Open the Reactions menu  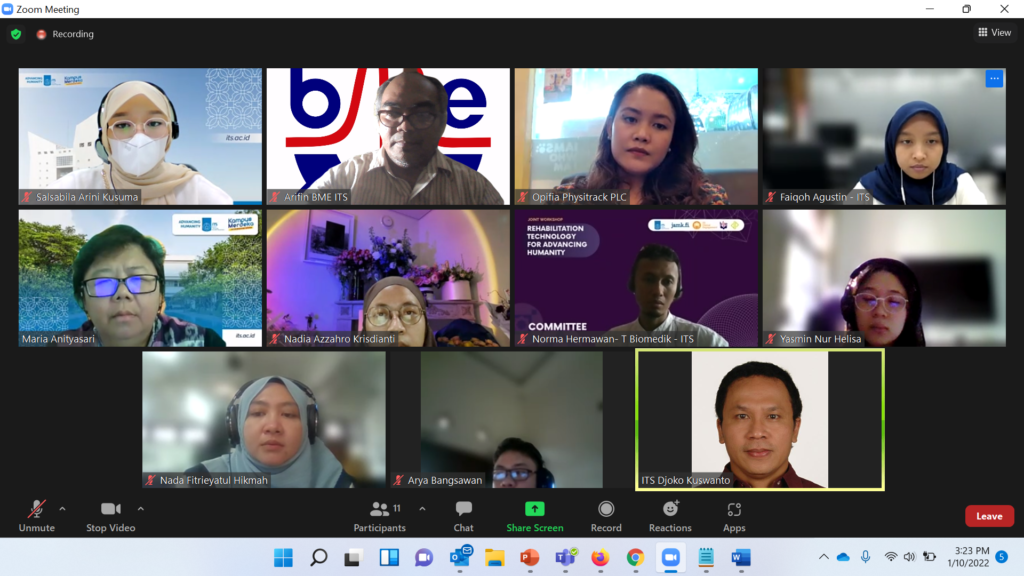(x=670, y=515)
